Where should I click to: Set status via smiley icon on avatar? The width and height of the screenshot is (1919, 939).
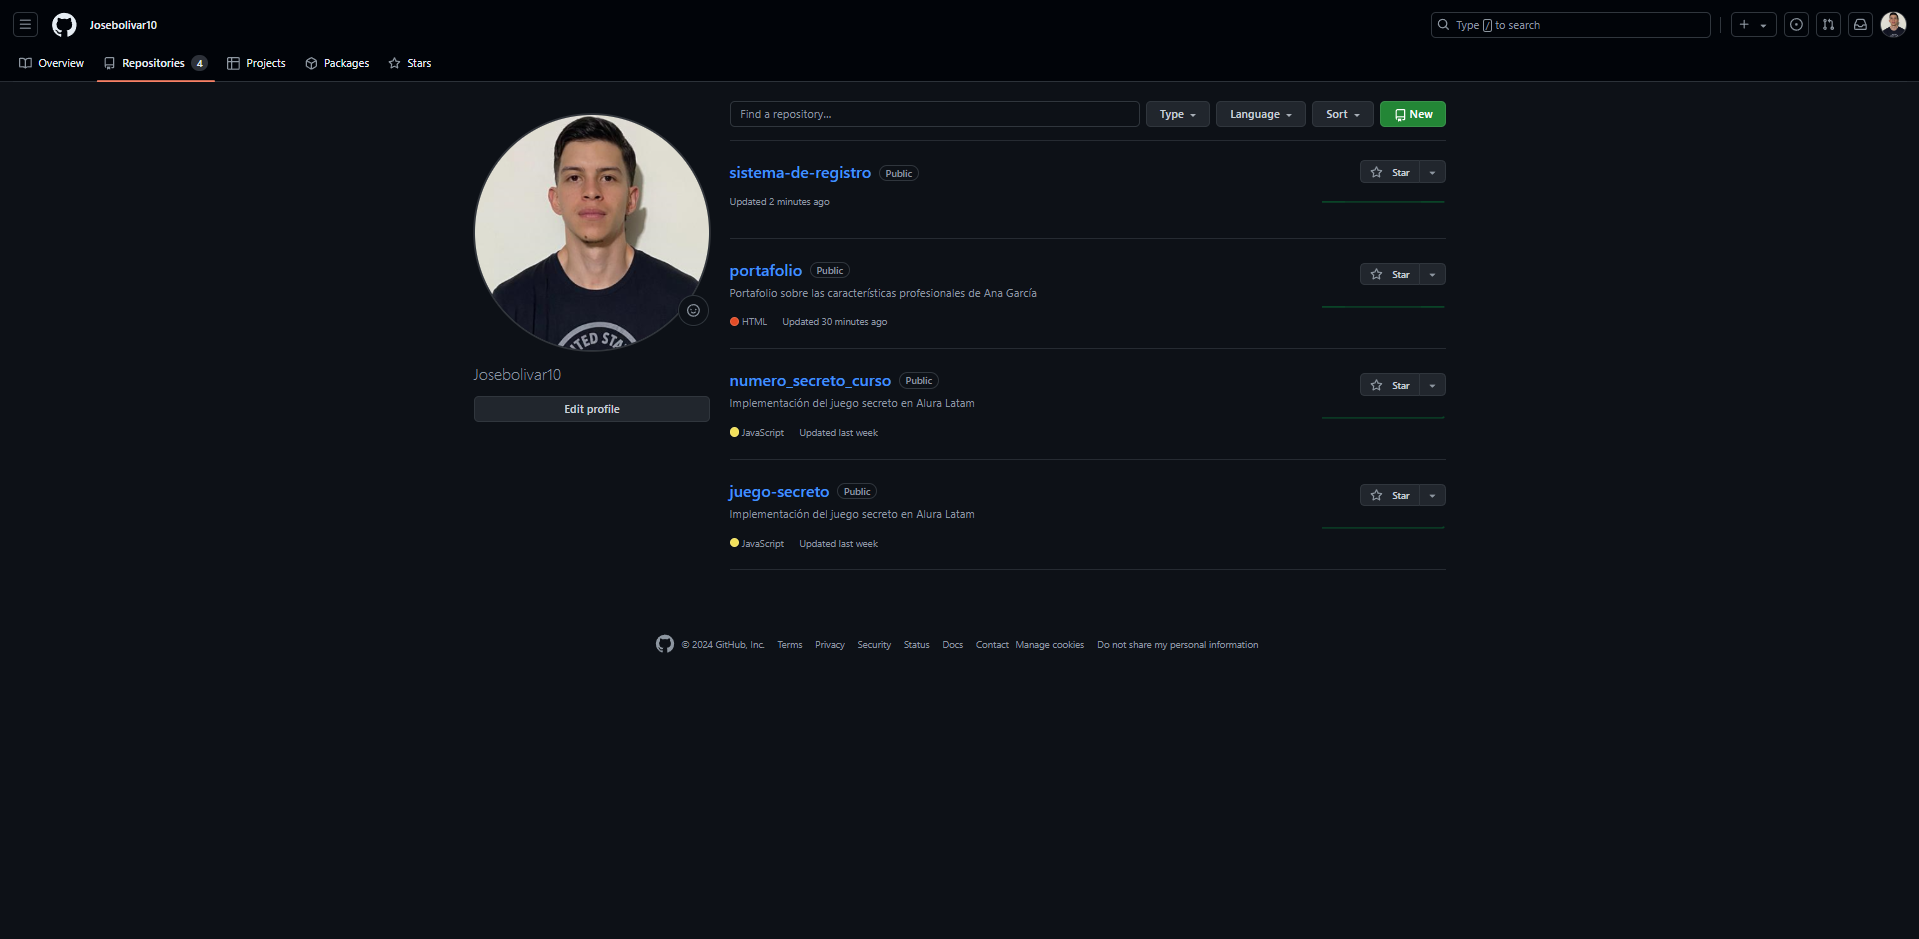(x=693, y=310)
